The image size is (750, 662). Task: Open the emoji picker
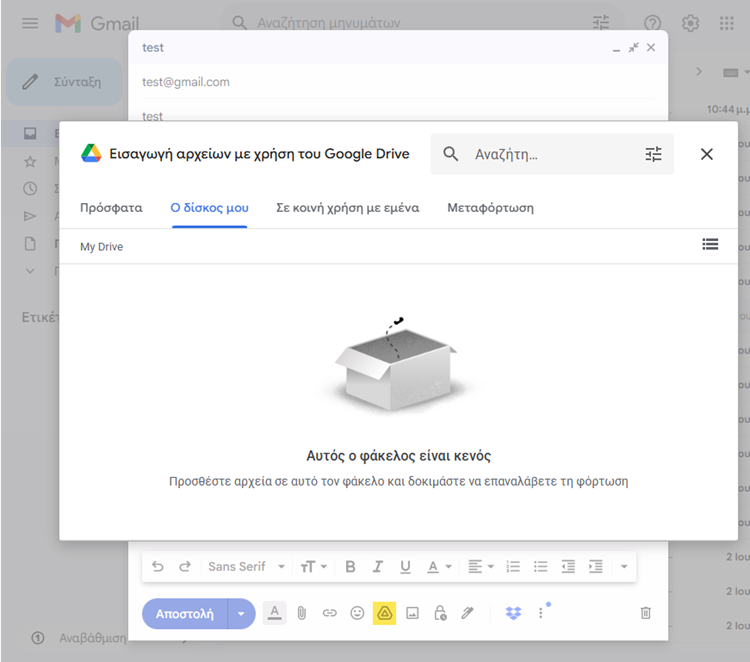357,613
